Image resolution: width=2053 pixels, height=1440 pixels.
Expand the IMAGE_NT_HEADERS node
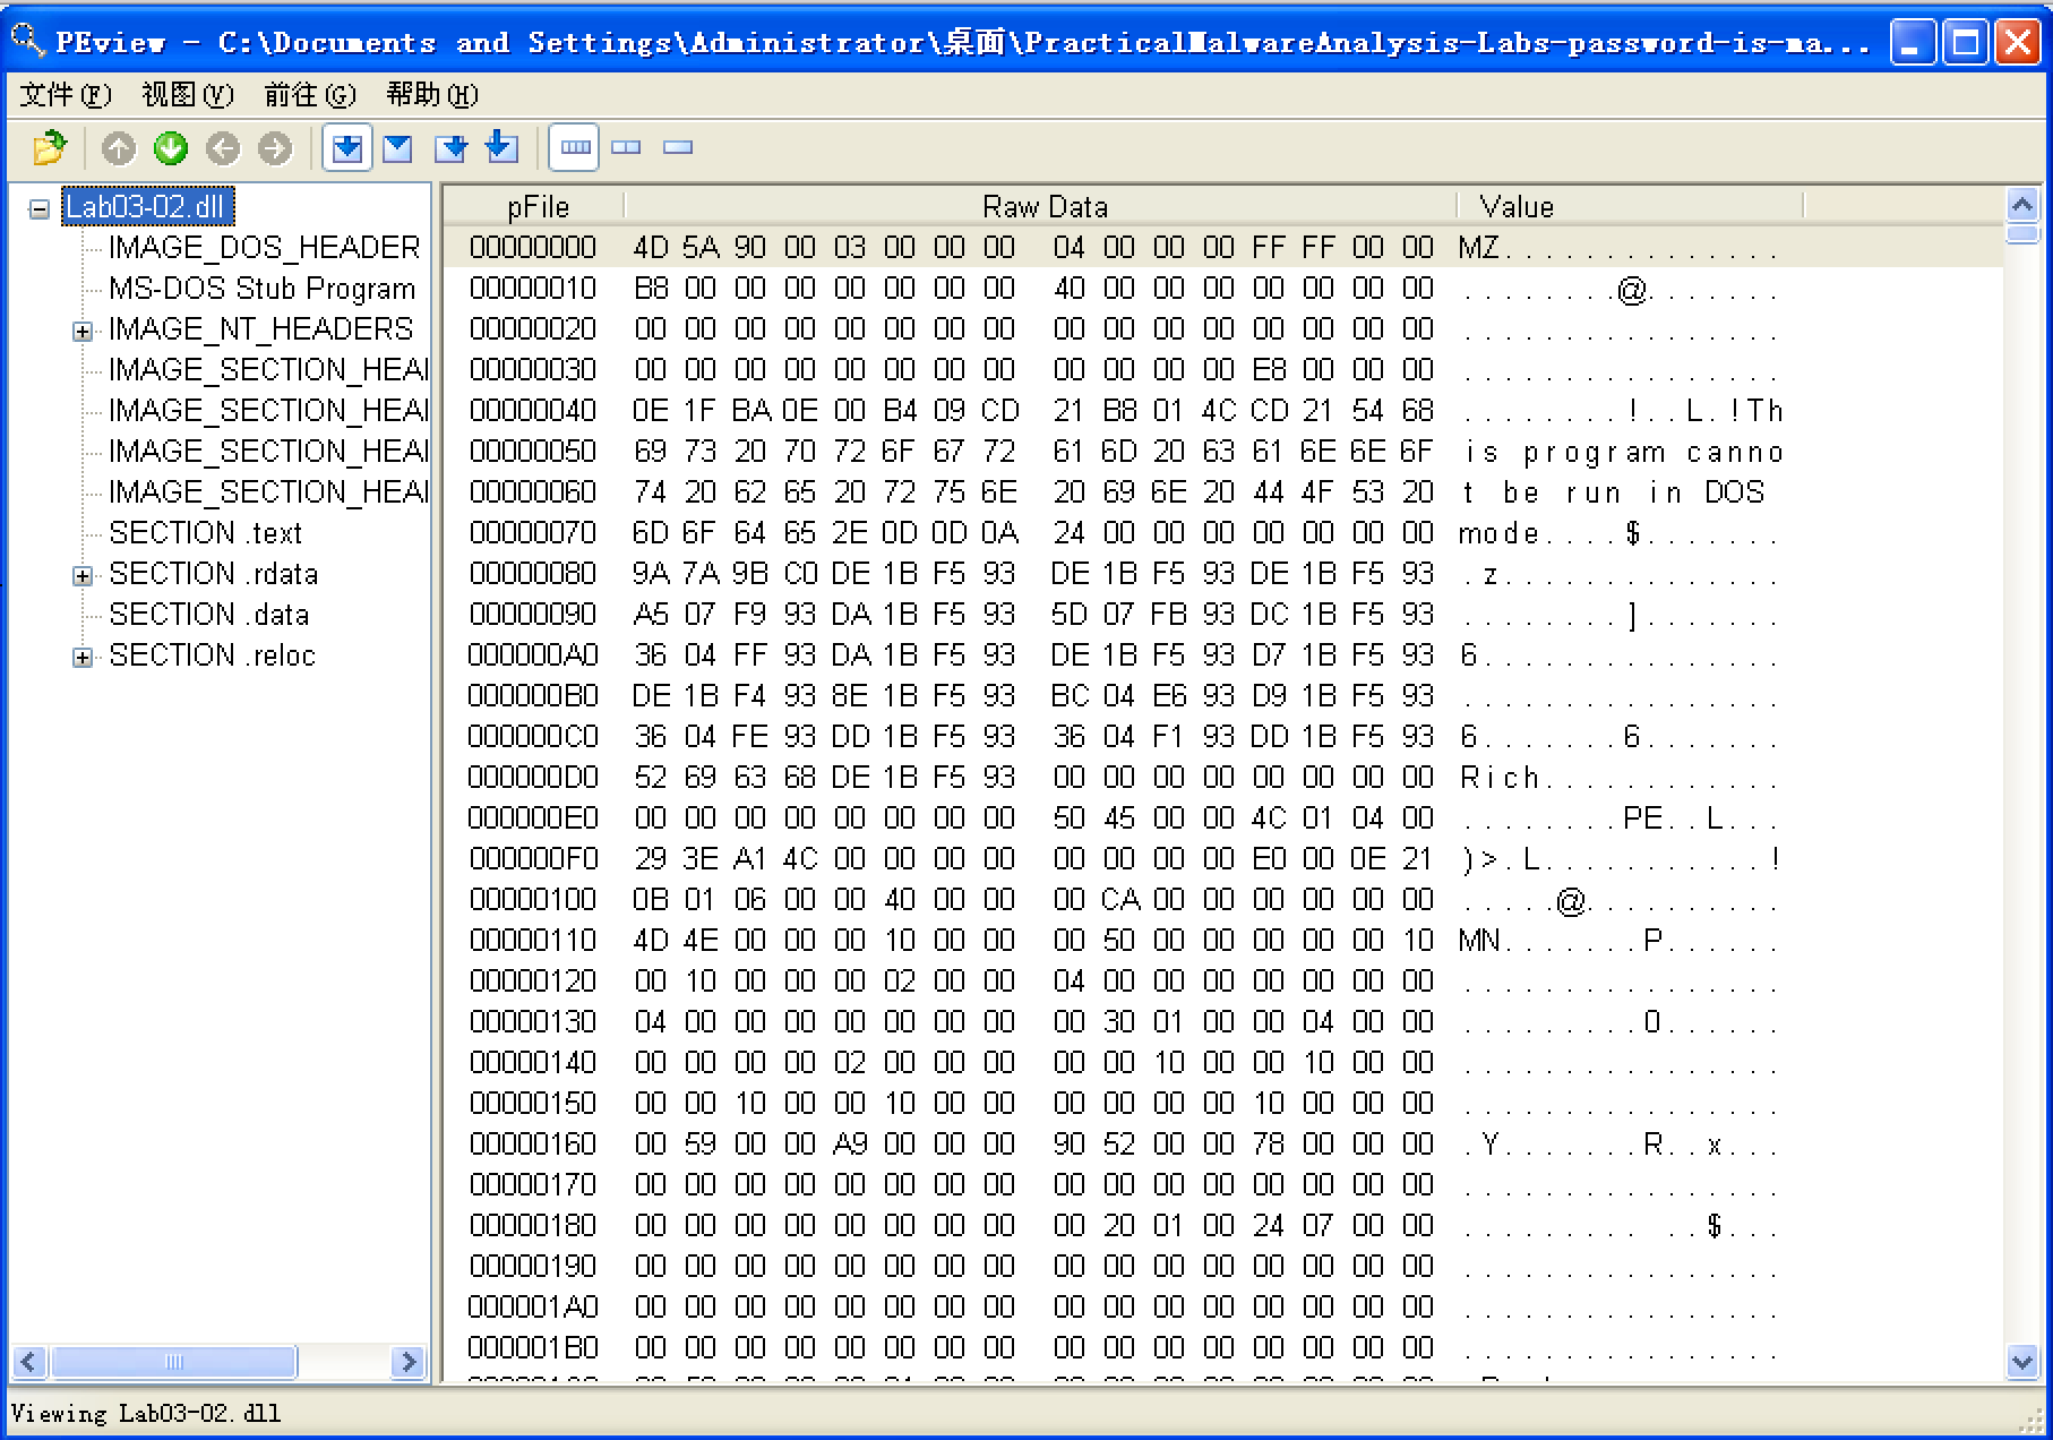tap(83, 331)
